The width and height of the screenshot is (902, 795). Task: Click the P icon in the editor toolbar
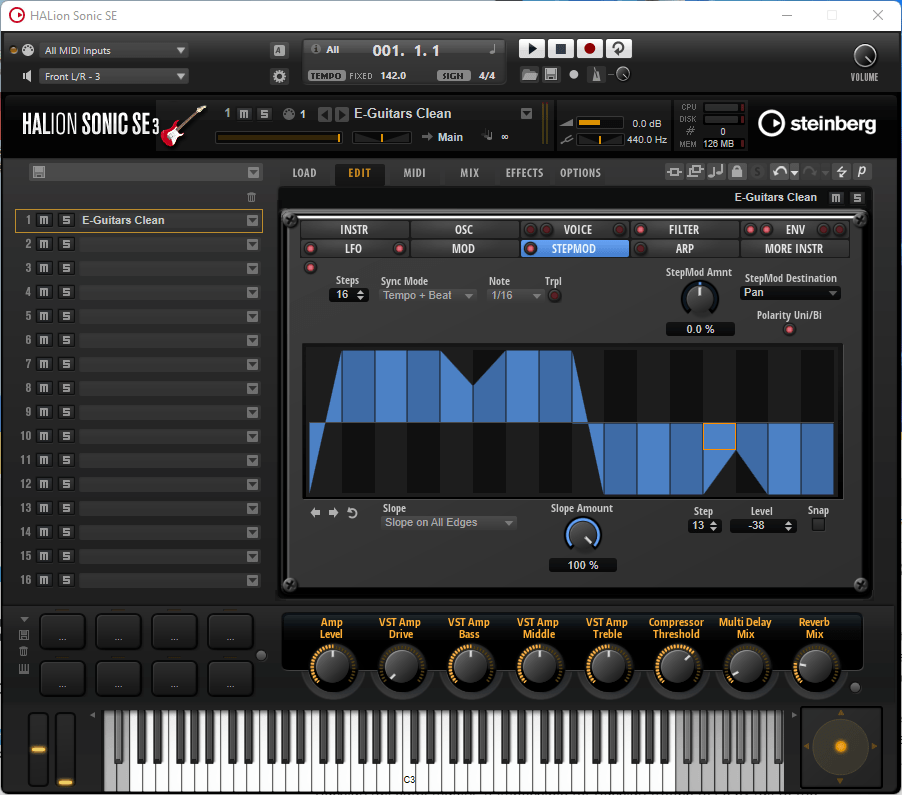[862, 171]
